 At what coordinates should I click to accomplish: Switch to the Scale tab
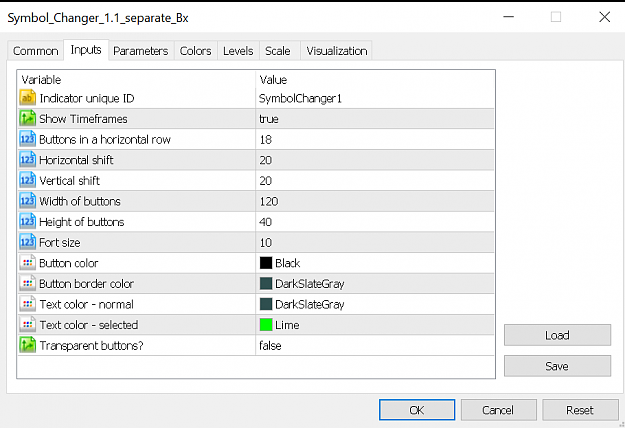tap(278, 51)
